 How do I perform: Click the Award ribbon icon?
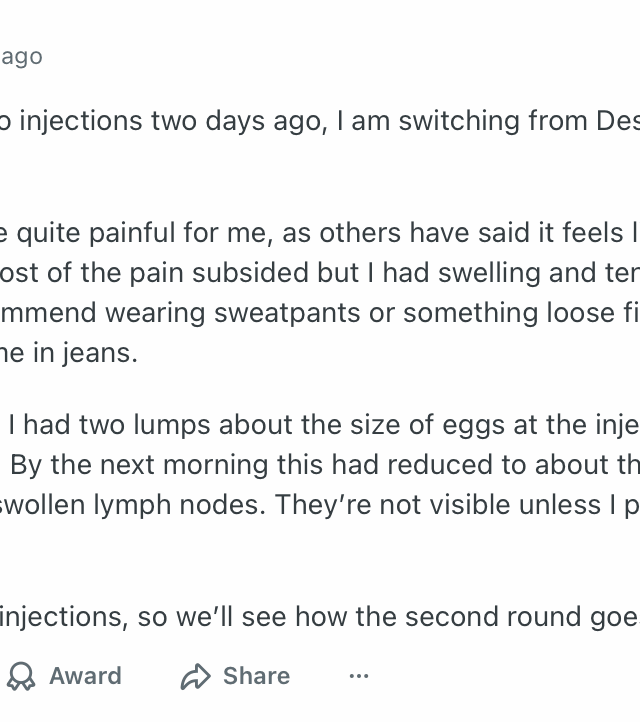[x=21, y=677]
